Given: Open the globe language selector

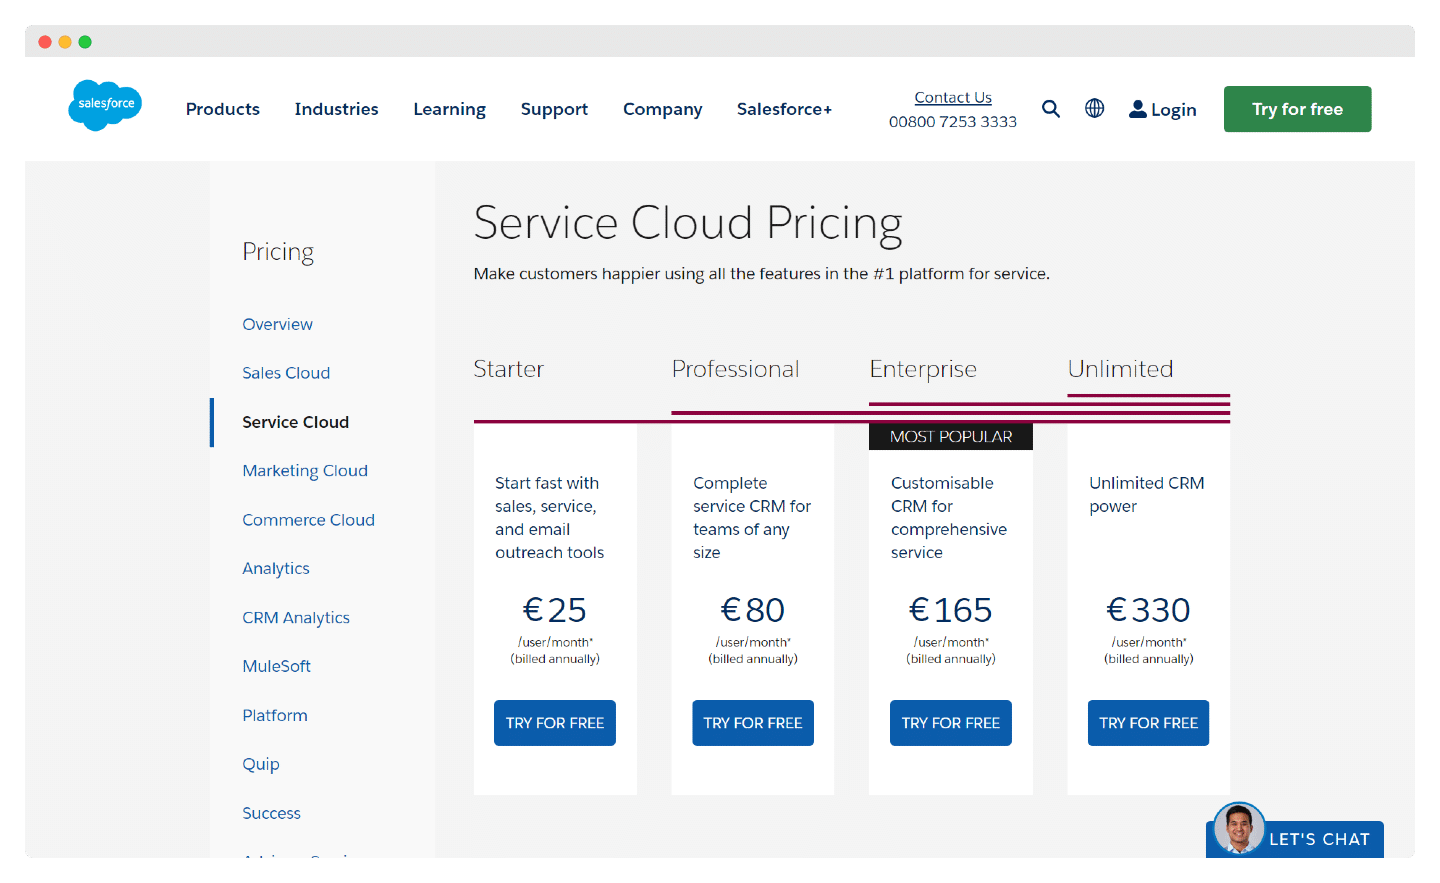Looking at the screenshot, I should coord(1095,108).
